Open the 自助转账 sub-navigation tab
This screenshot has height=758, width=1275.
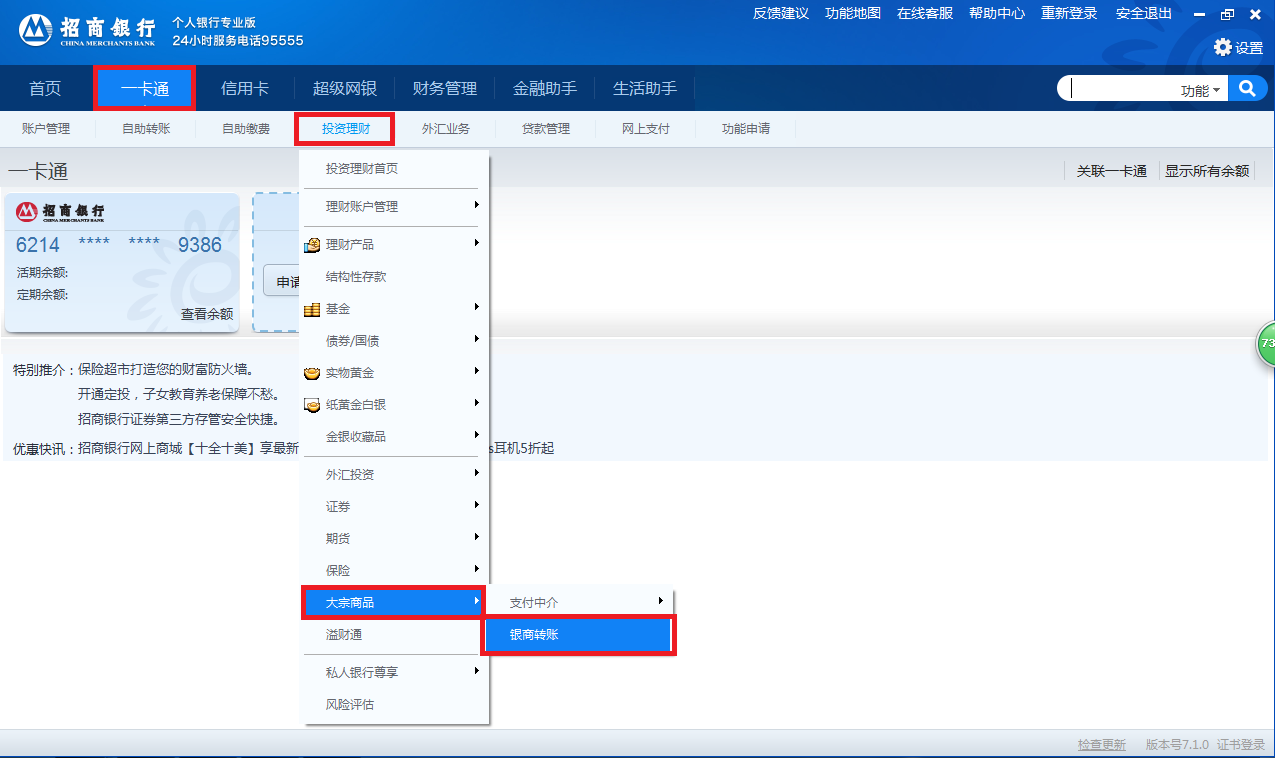pyautogui.click(x=146, y=129)
